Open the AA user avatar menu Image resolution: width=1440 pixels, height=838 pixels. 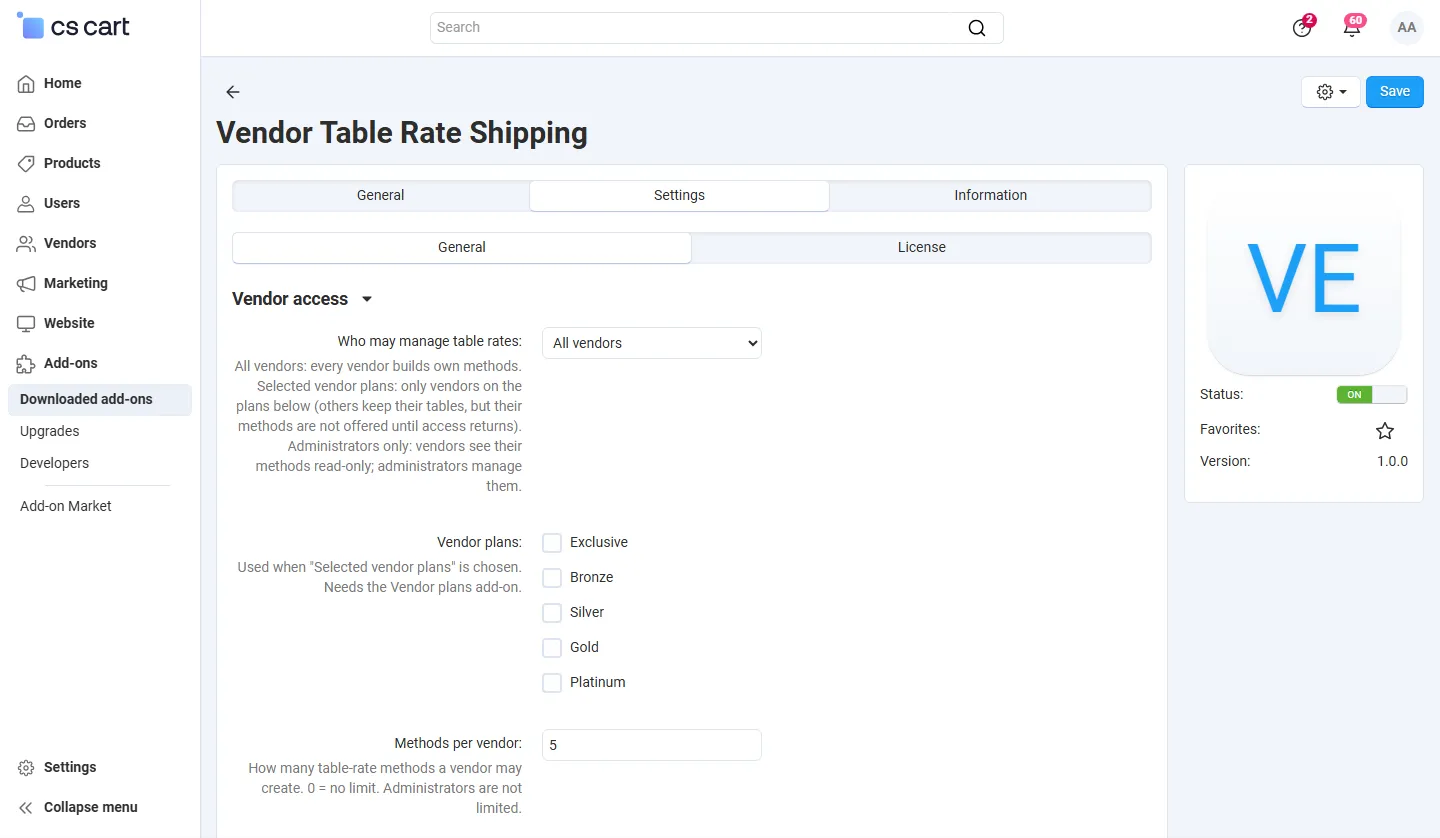coord(1407,28)
